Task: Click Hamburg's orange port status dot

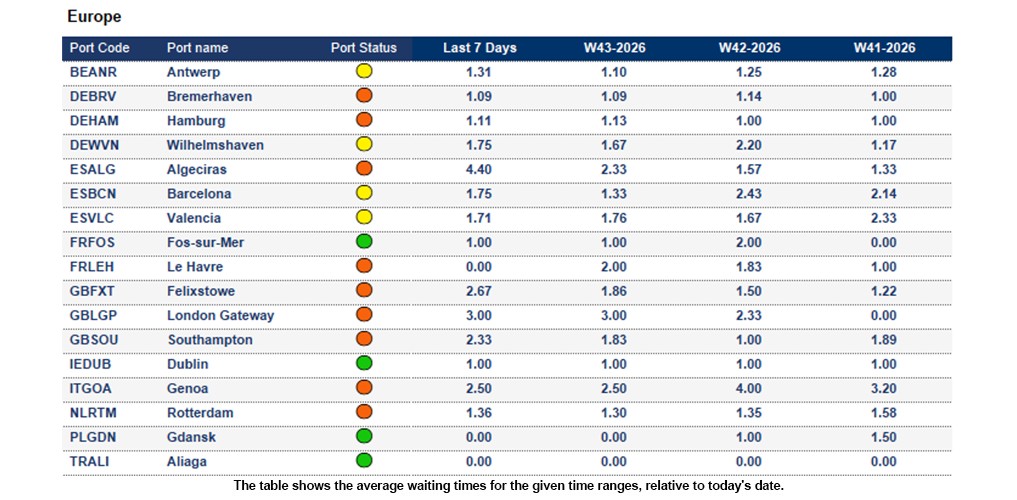Action: click(364, 120)
